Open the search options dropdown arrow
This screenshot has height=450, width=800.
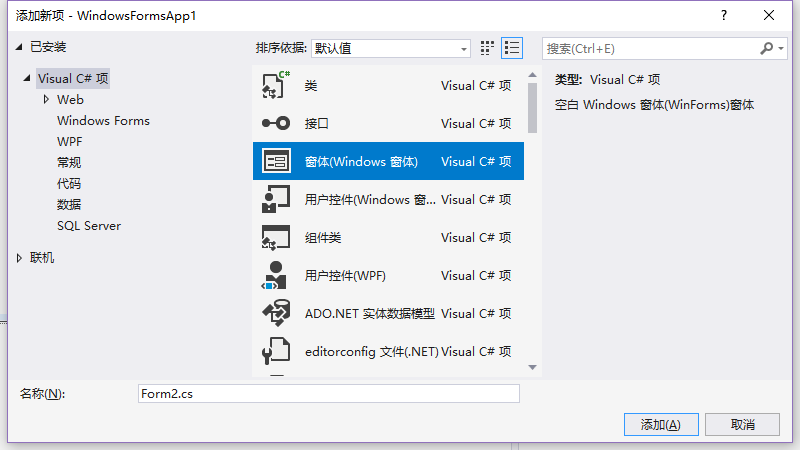pos(781,48)
